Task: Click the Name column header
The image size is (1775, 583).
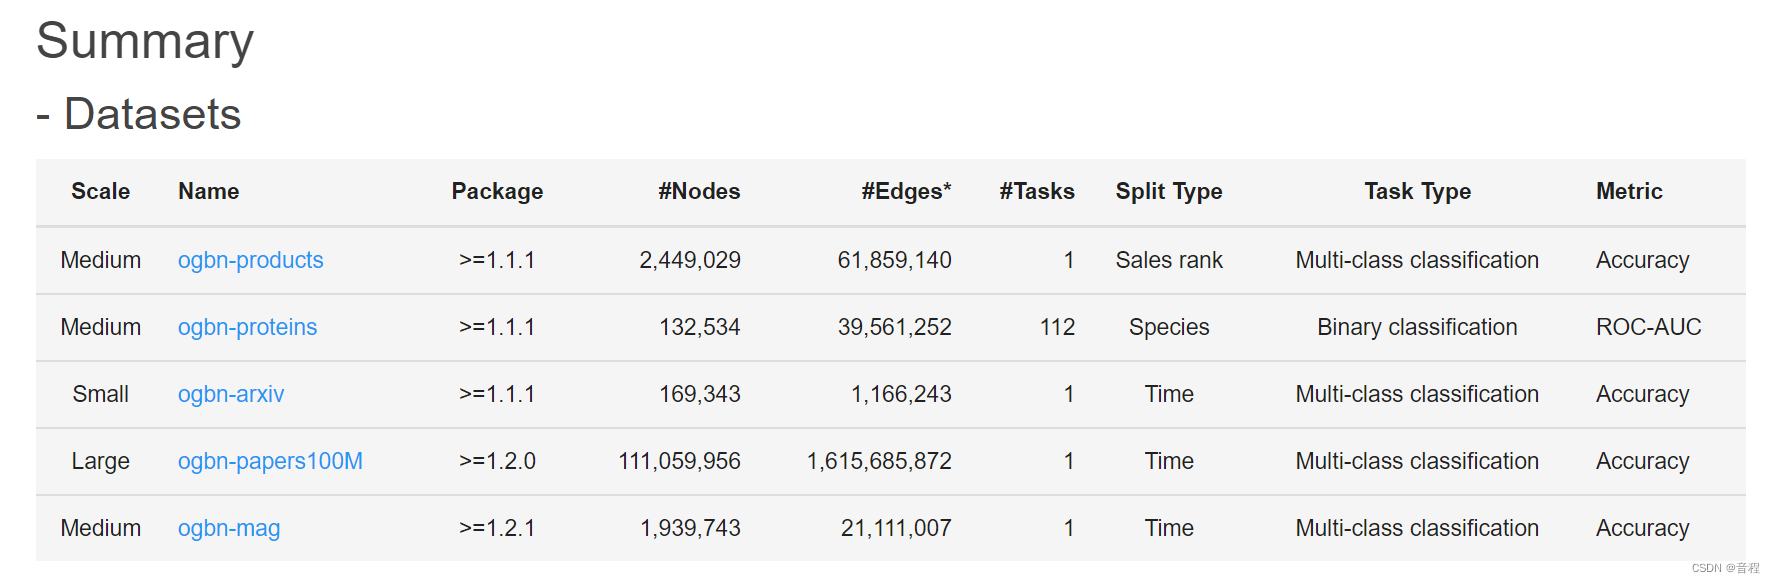Action: (208, 192)
